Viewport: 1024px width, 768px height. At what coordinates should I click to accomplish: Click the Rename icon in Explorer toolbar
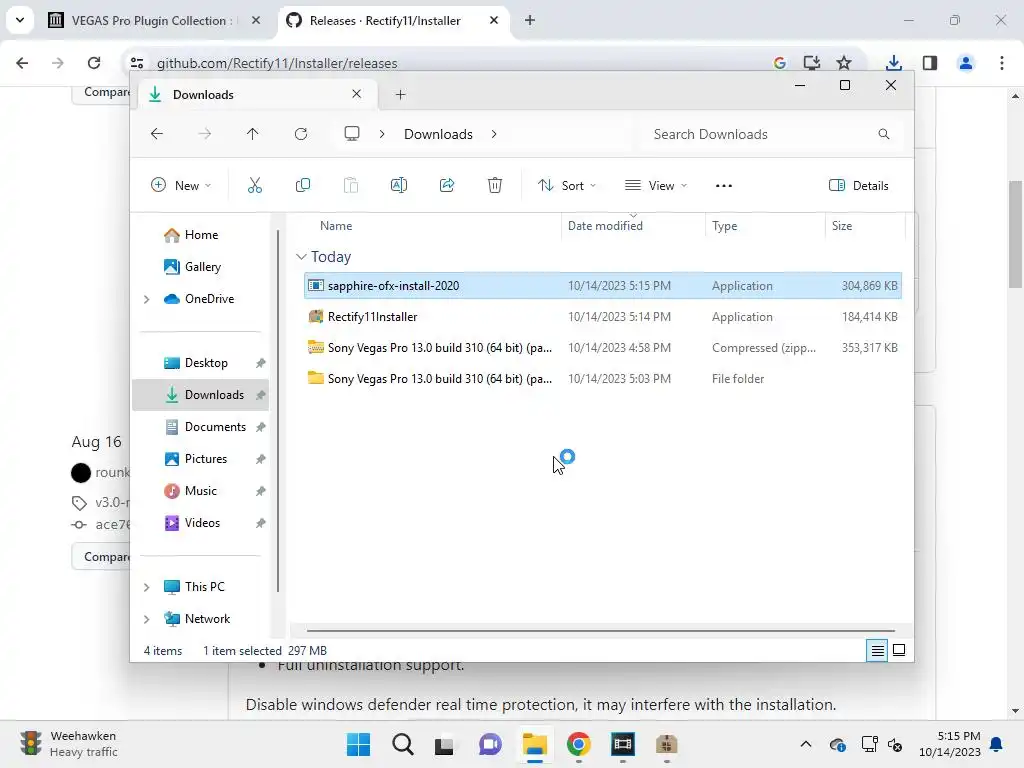tap(398, 185)
